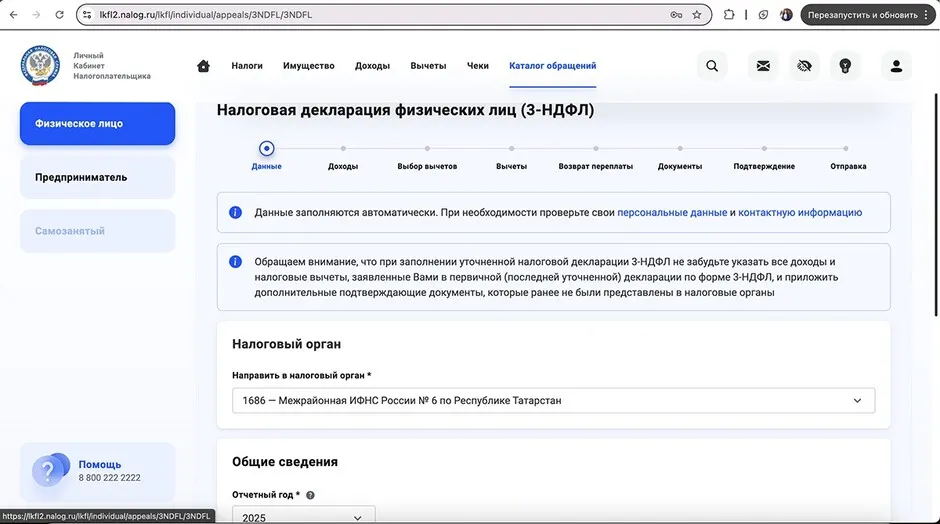
Task: Go to the Документы step
Action: [x=680, y=166]
